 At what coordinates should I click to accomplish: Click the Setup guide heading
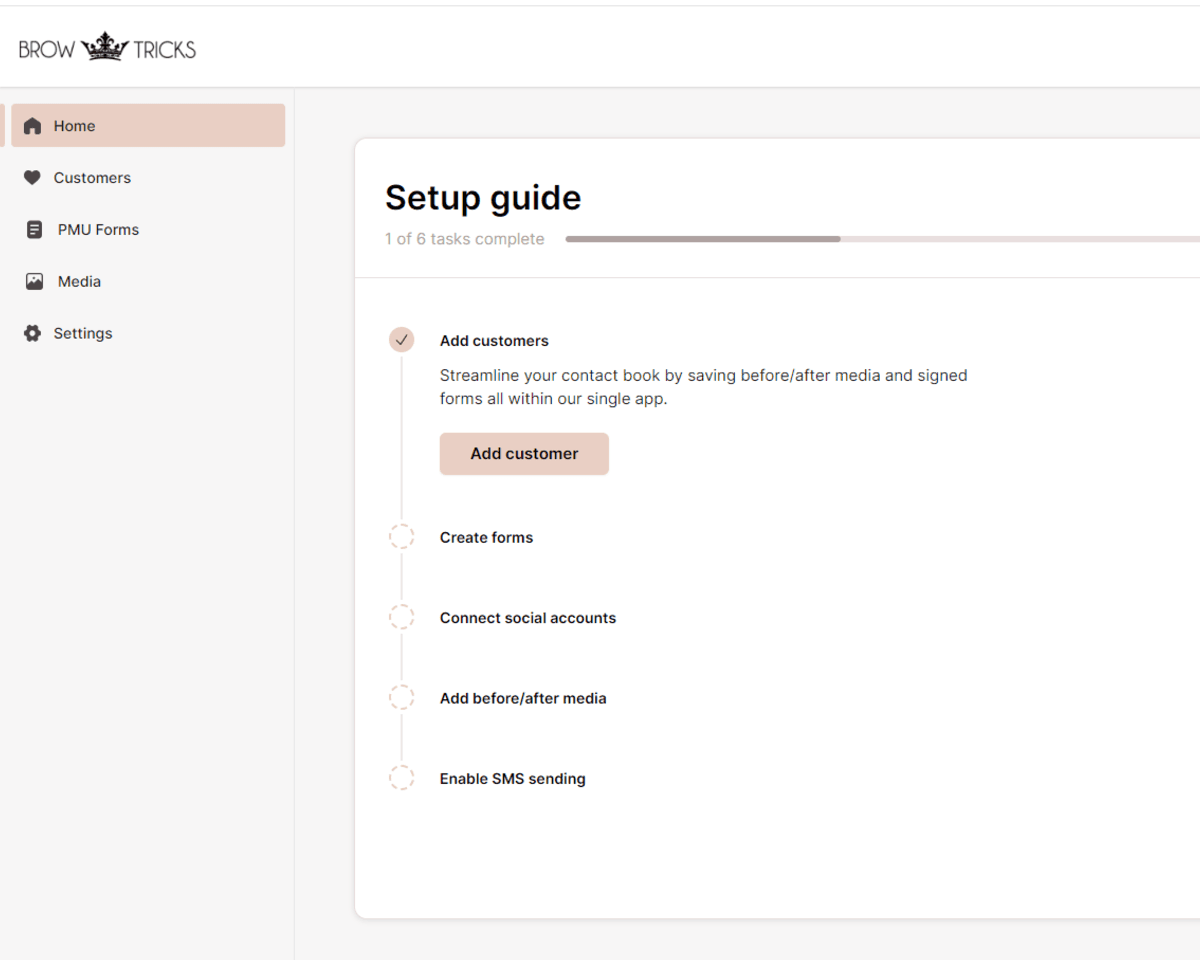[x=482, y=198]
